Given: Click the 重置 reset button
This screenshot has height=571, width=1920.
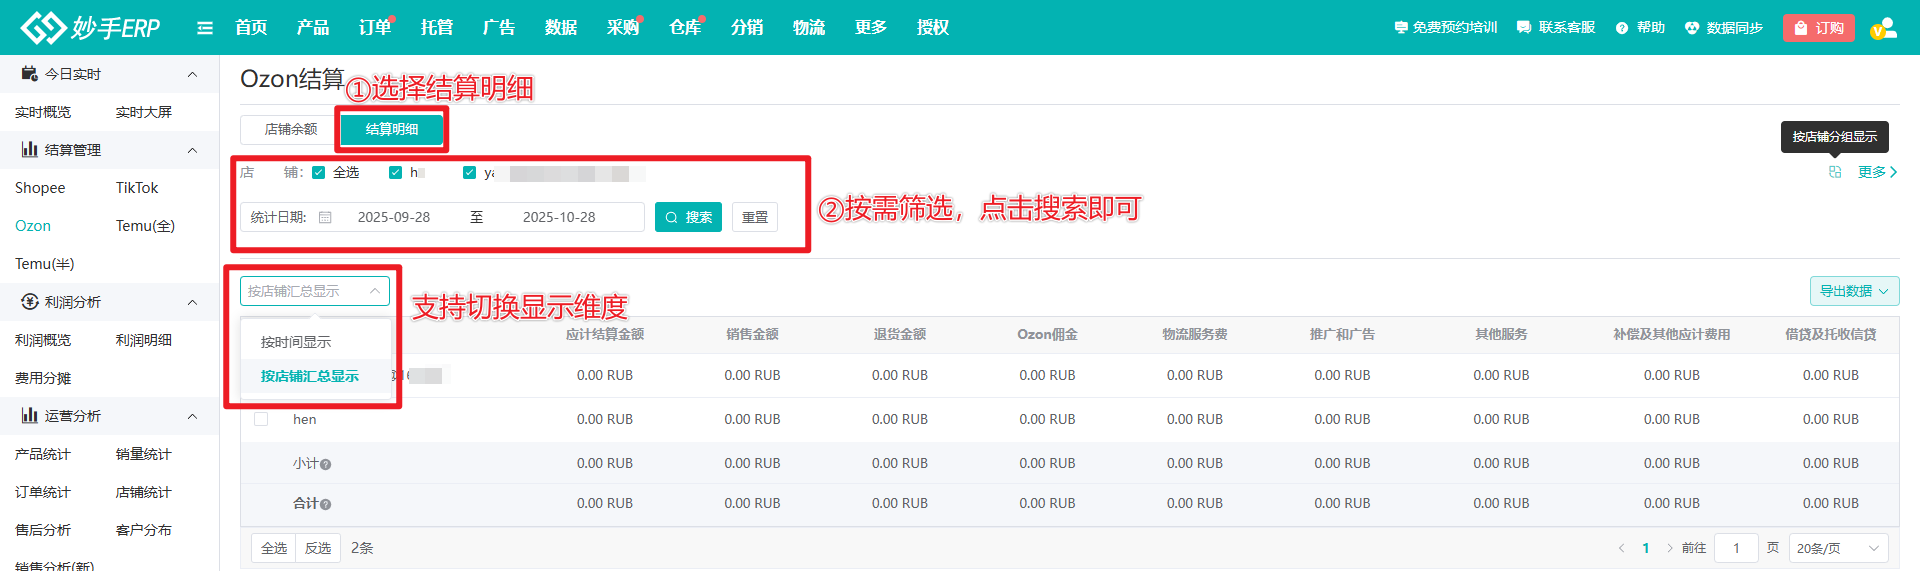Looking at the screenshot, I should (755, 217).
